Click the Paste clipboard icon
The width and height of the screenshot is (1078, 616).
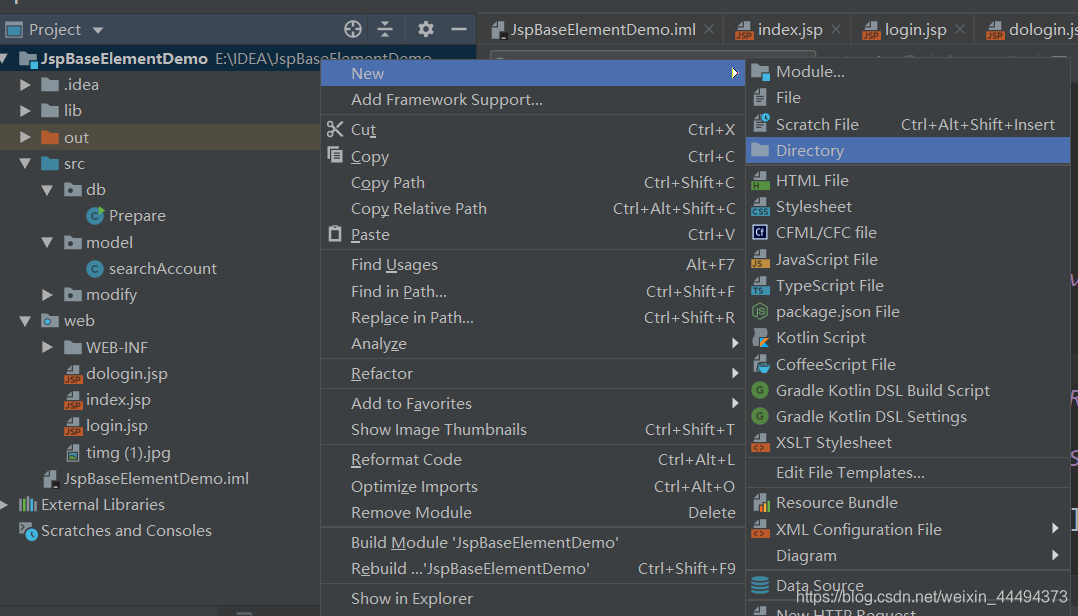click(x=335, y=234)
